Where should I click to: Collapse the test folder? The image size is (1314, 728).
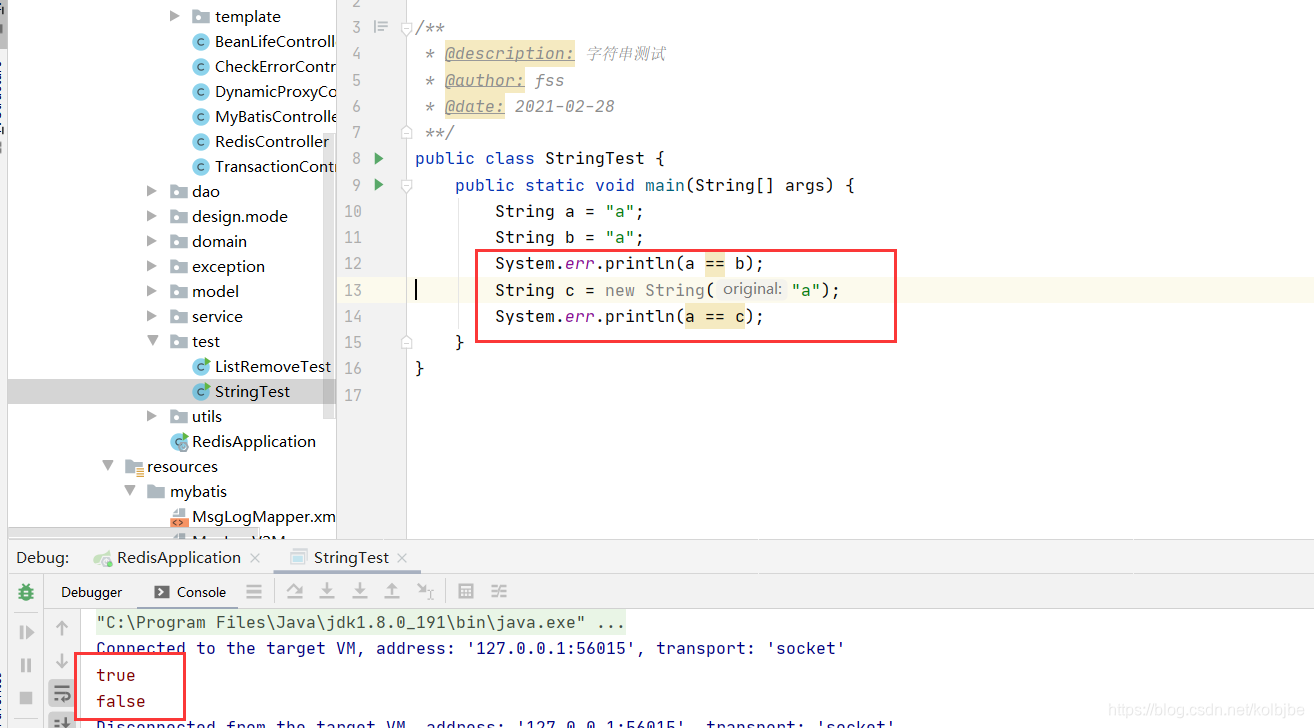pyautogui.click(x=152, y=341)
